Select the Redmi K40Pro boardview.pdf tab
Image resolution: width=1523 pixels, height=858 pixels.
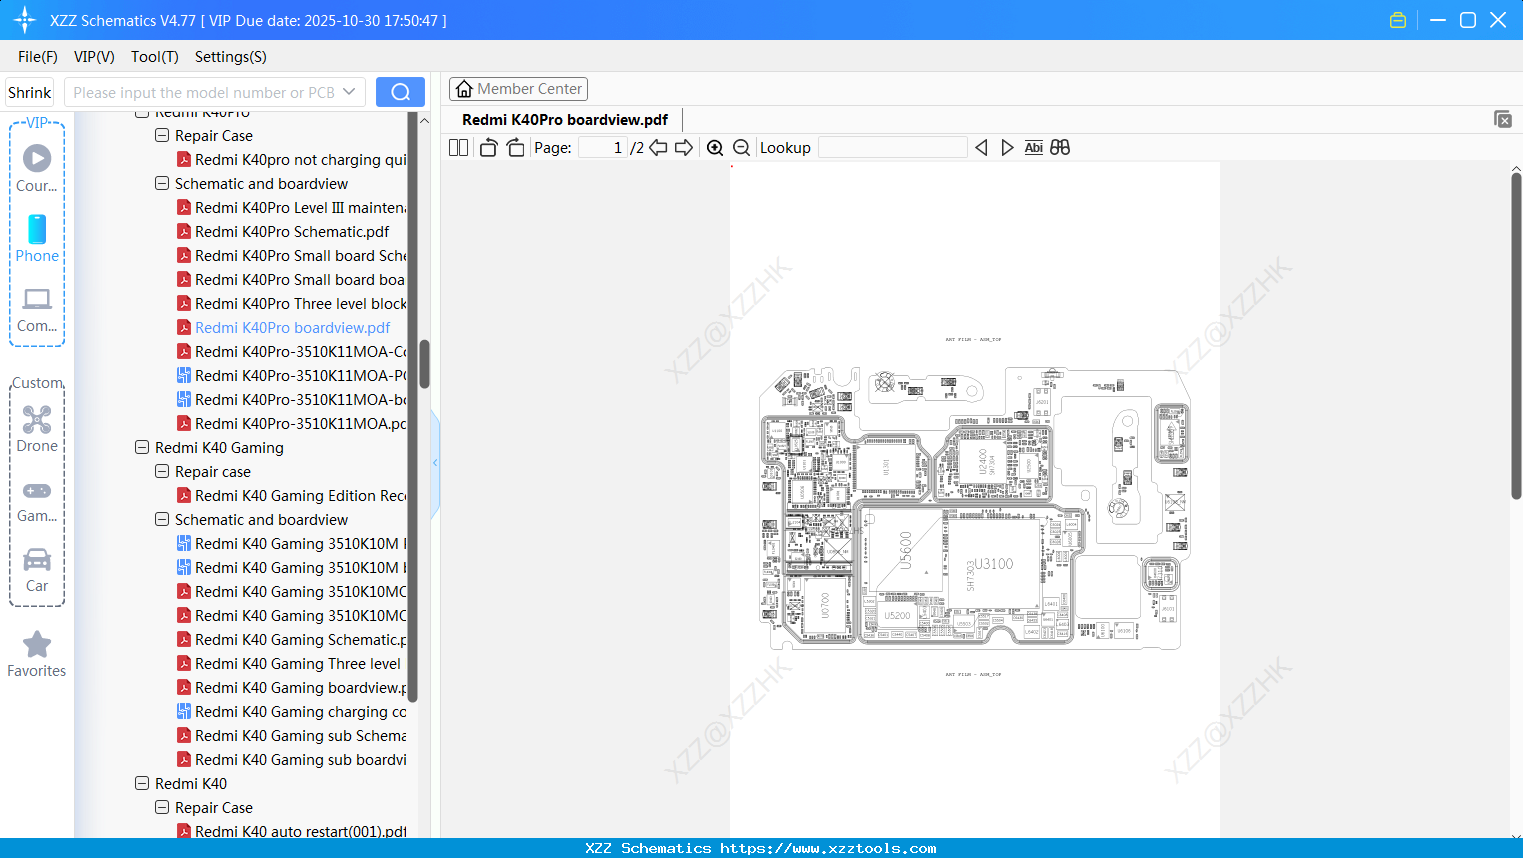[x=565, y=120]
